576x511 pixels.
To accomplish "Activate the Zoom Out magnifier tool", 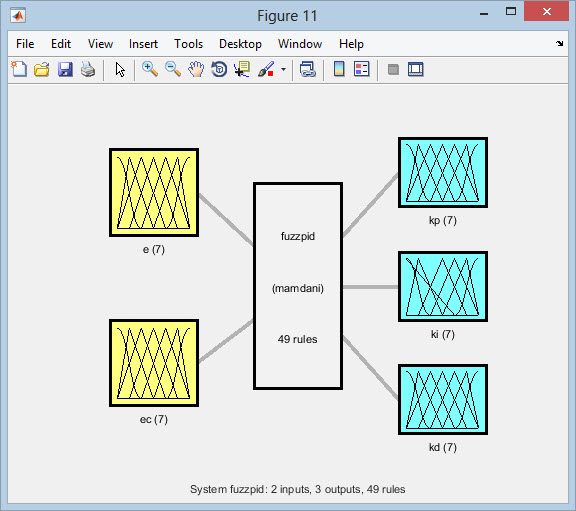I will pyautogui.click(x=173, y=69).
